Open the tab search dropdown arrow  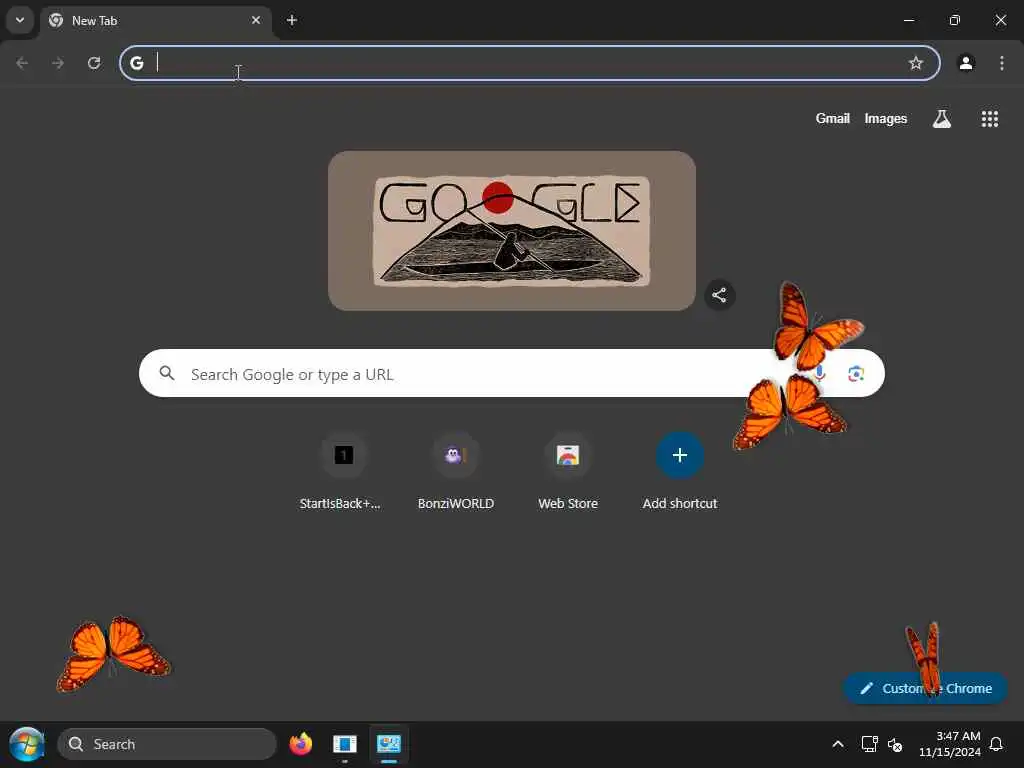pyautogui.click(x=20, y=20)
